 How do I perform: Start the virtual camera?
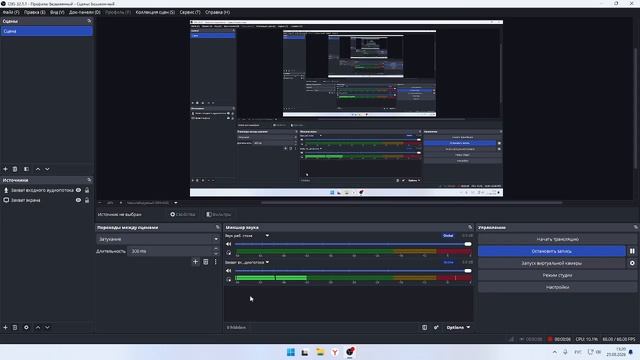click(551, 263)
